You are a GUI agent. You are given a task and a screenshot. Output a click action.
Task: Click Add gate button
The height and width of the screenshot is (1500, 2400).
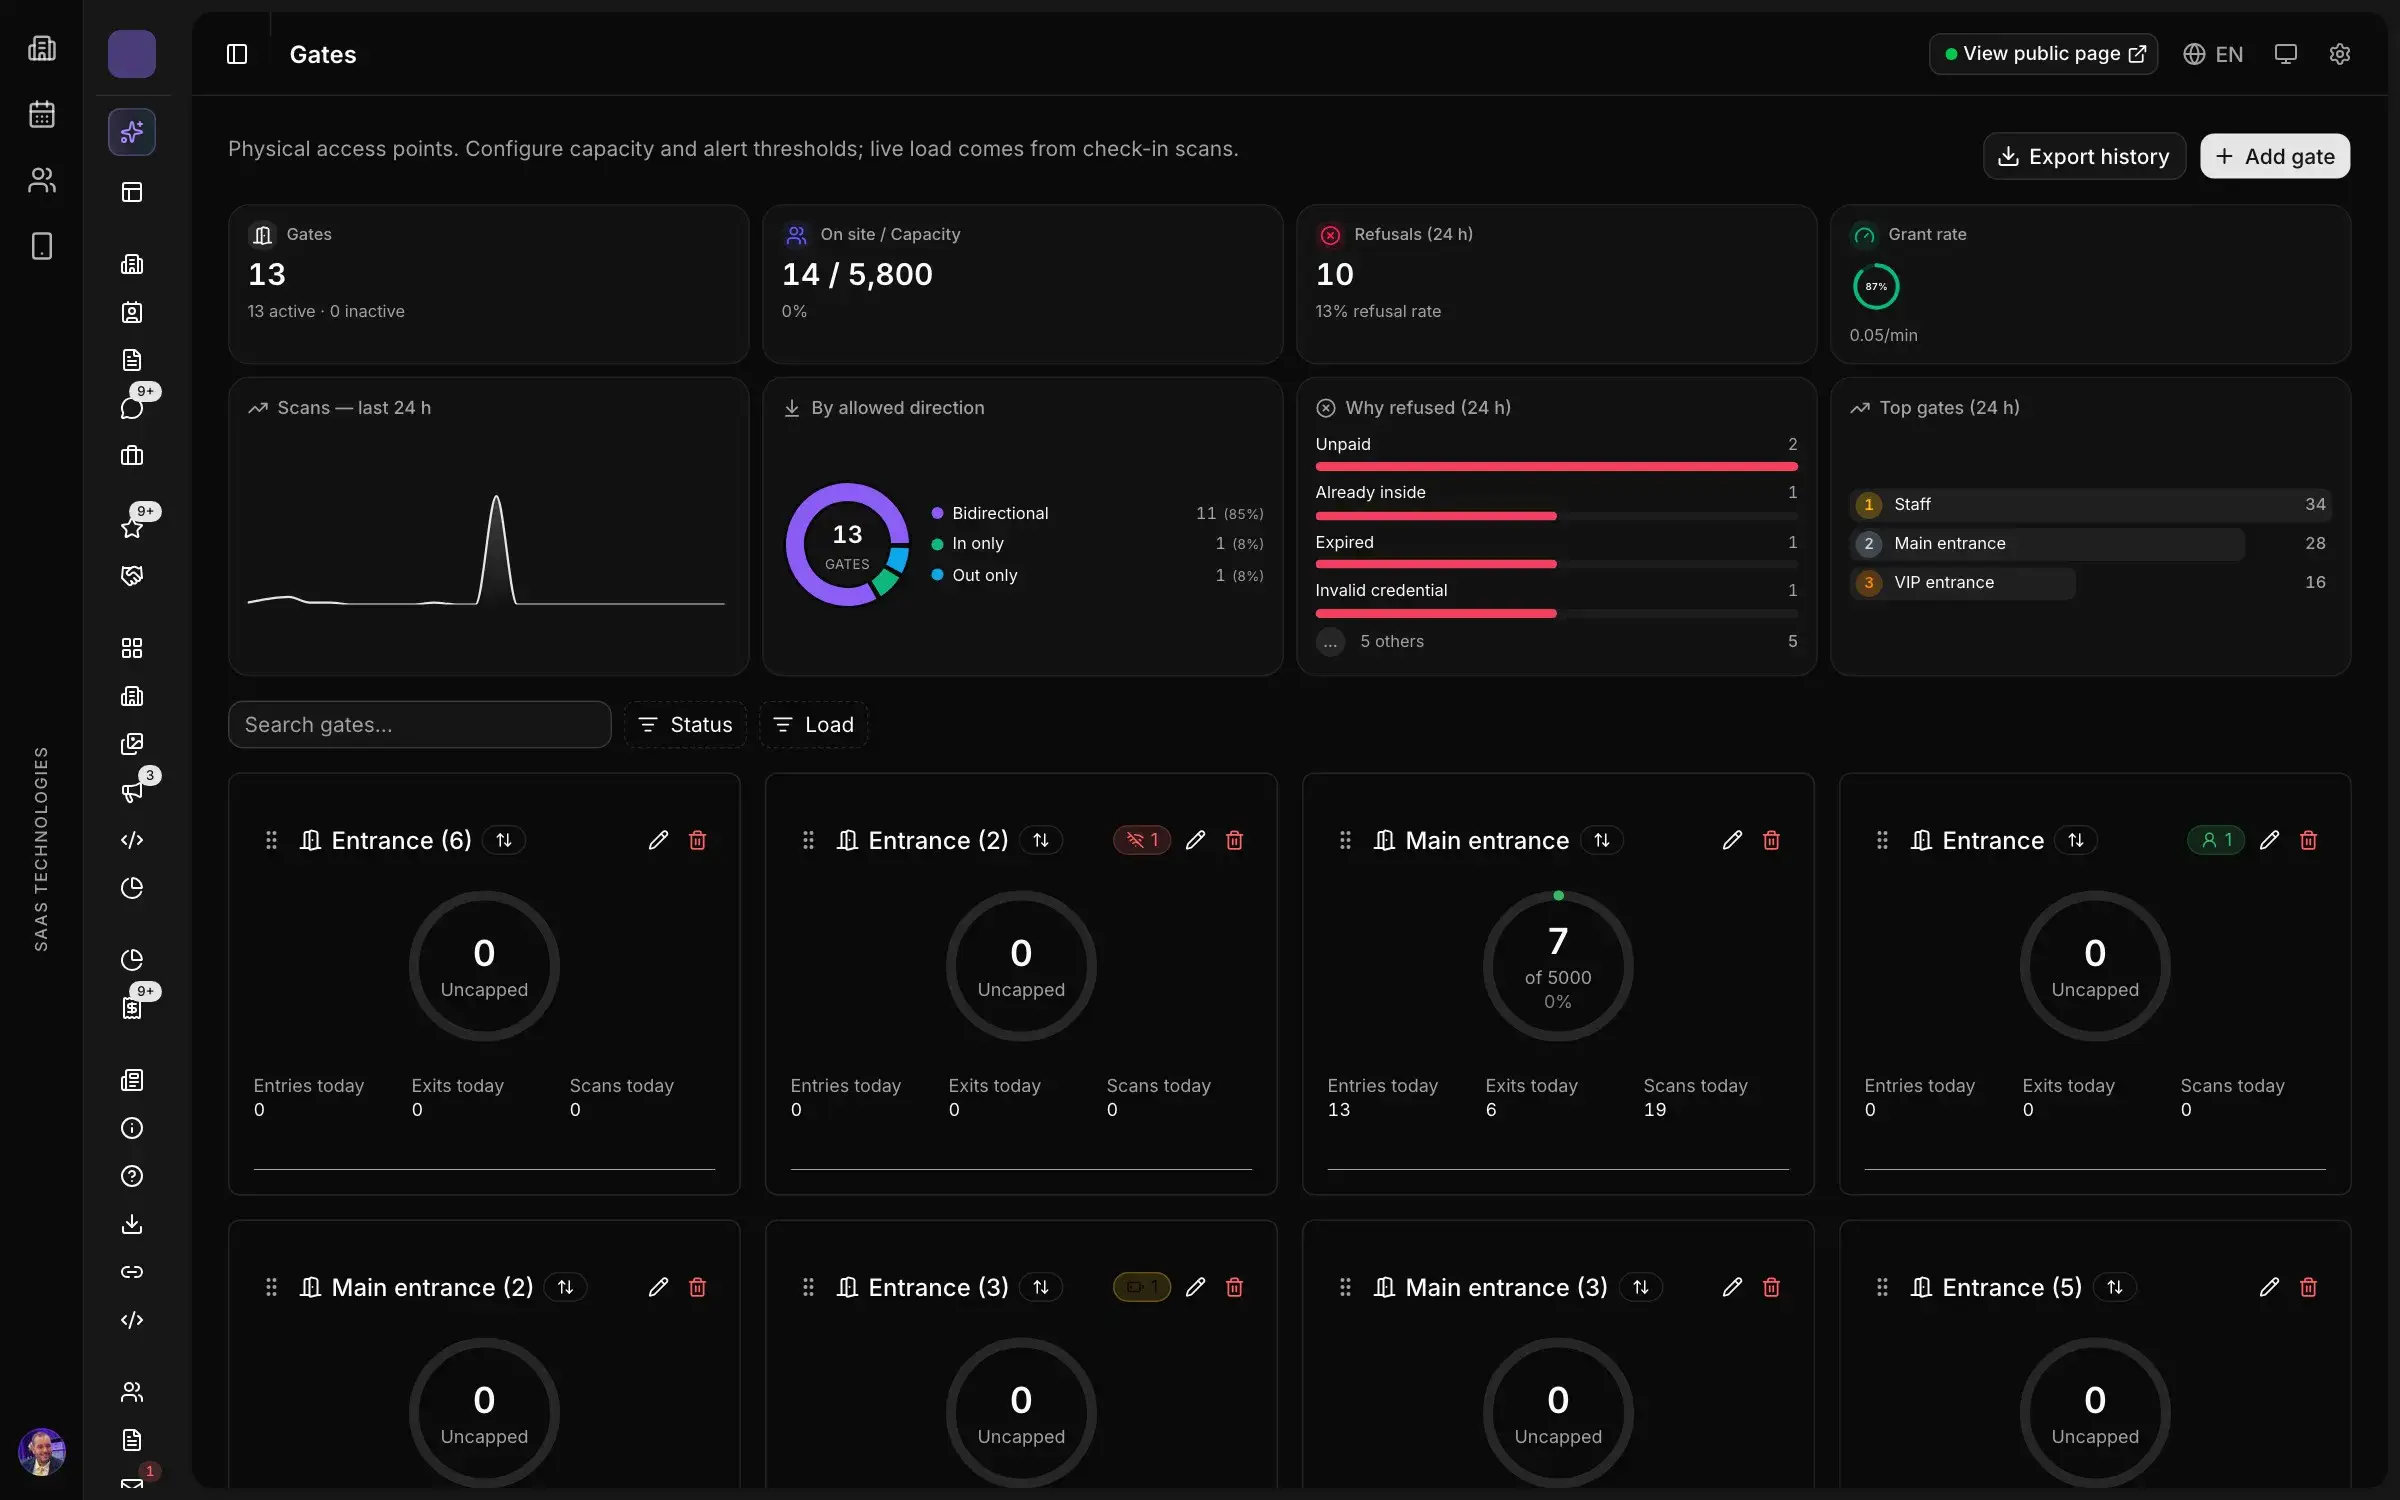pos(2275,156)
